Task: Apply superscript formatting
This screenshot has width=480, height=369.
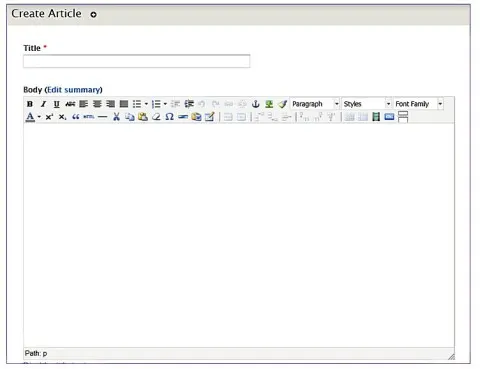Action: [x=49, y=117]
